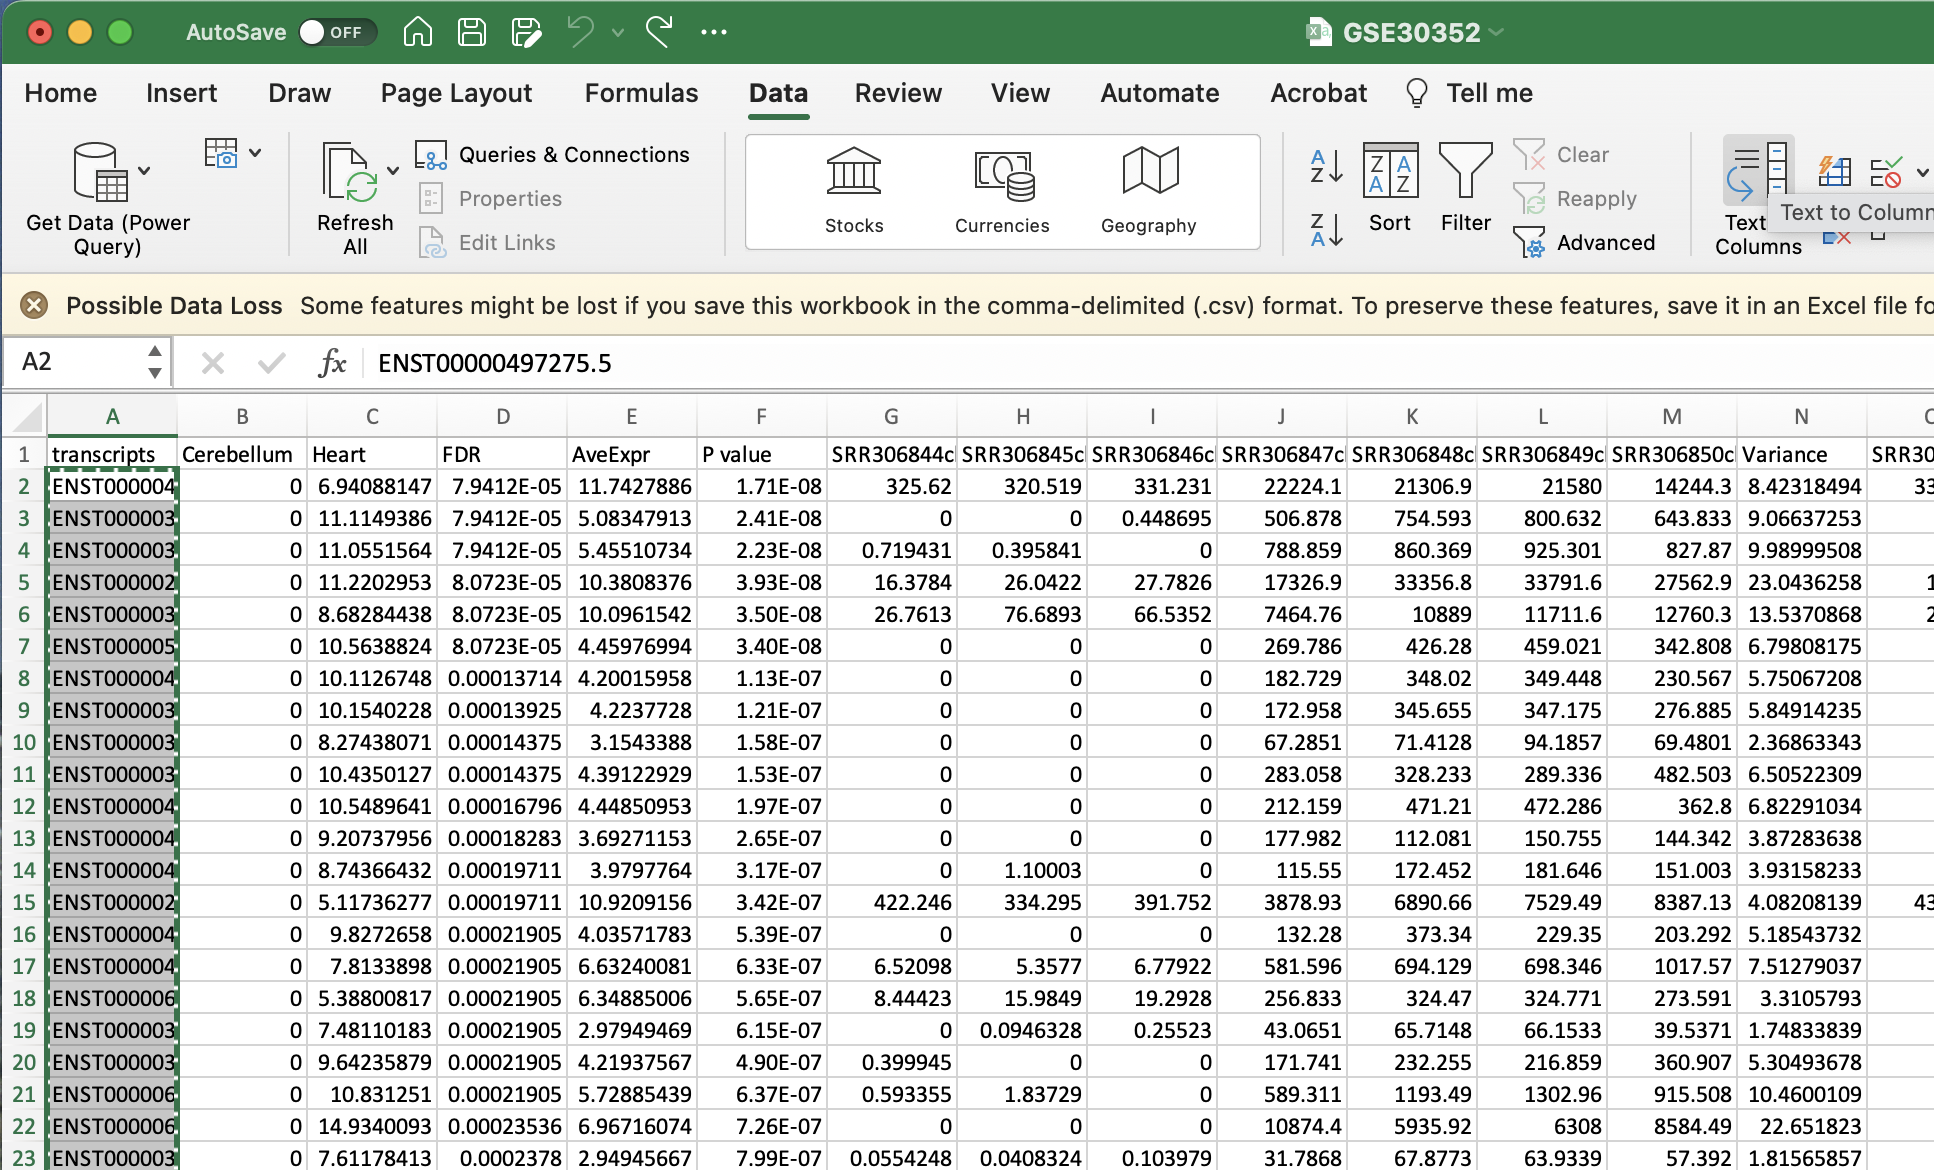Viewport: 1934px width, 1170px height.
Task: Click the Clear filter button
Action: tap(1563, 155)
